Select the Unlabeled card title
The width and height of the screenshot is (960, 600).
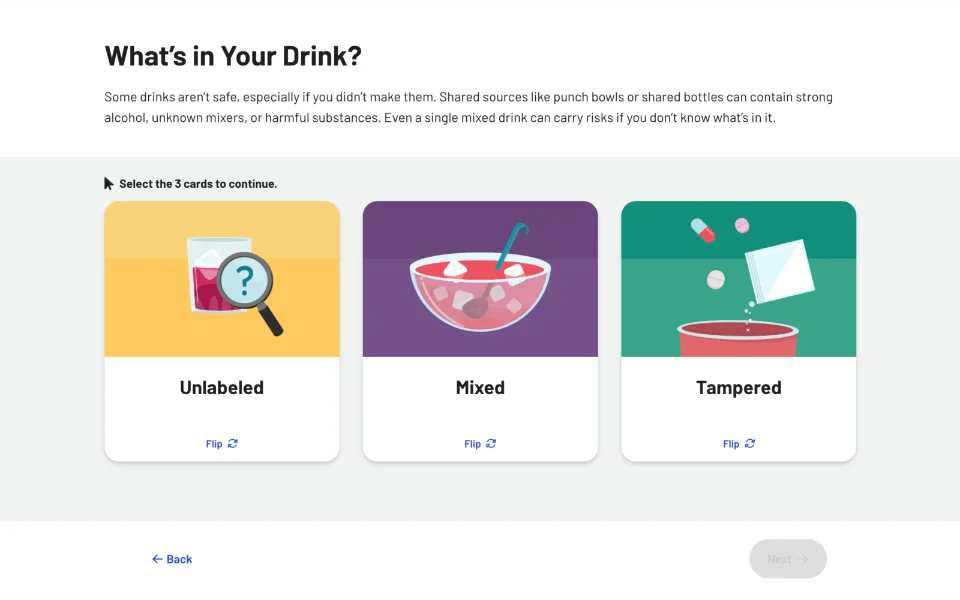click(222, 388)
